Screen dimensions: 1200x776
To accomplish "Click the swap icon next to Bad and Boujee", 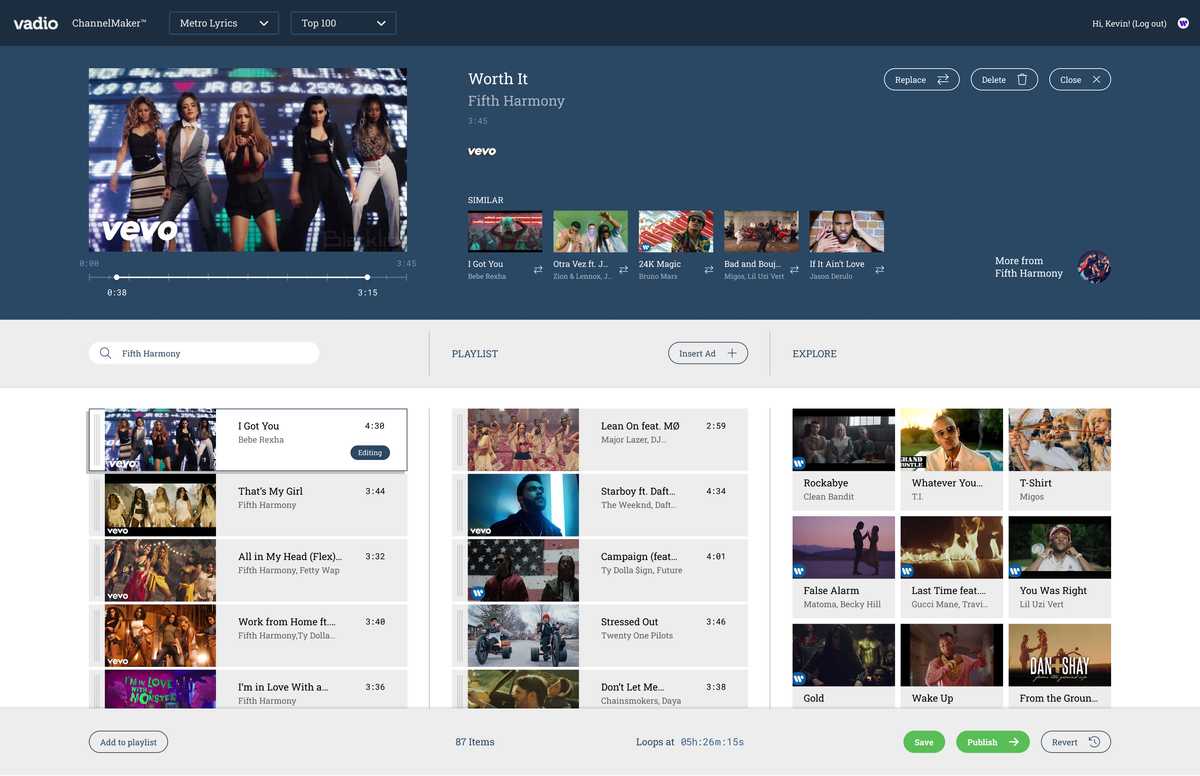I will tap(794, 270).
